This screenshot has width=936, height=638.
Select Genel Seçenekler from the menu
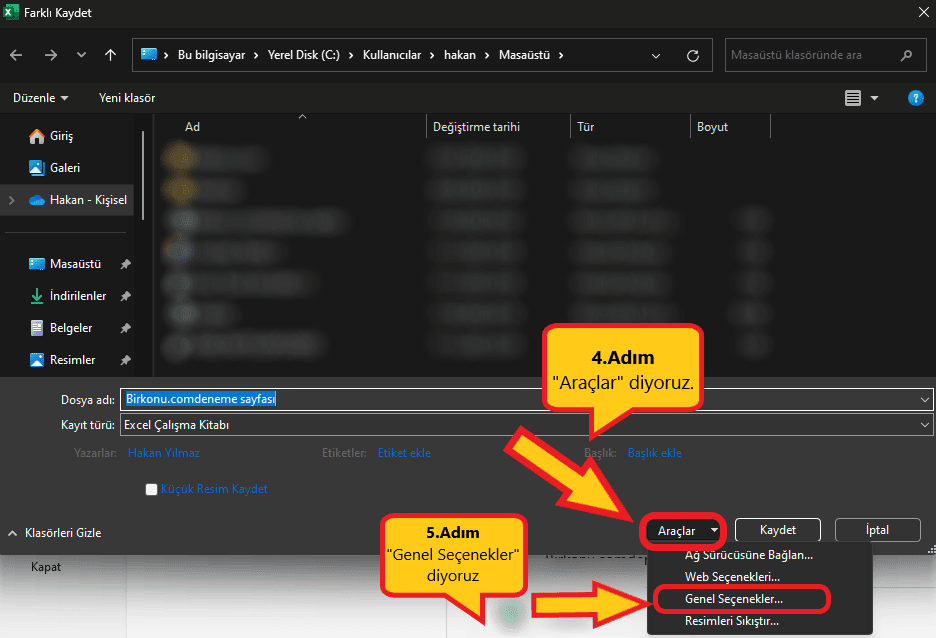(734, 599)
